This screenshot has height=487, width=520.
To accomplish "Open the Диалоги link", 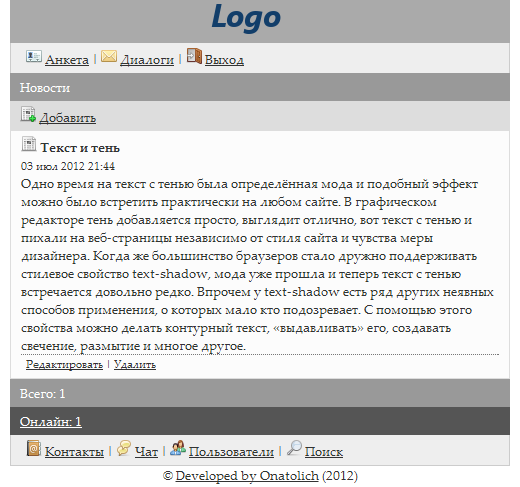I will tap(147, 60).
